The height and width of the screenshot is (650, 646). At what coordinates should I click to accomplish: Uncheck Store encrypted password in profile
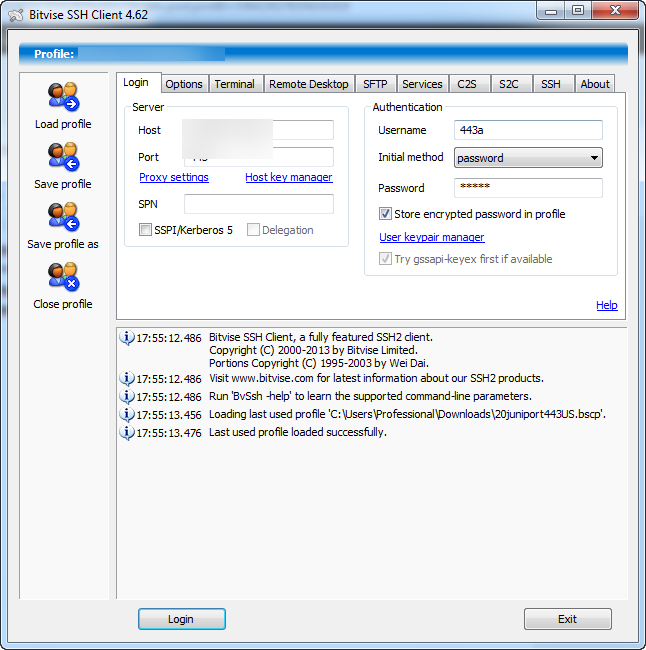[385, 214]
